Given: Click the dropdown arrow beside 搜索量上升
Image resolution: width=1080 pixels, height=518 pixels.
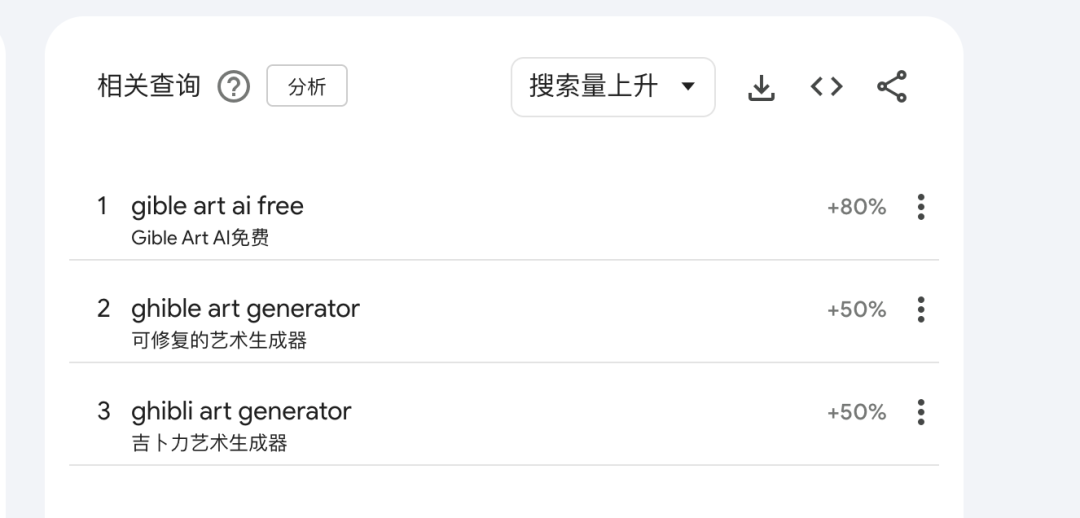Looking at the screenshot, I should point(687,87).
